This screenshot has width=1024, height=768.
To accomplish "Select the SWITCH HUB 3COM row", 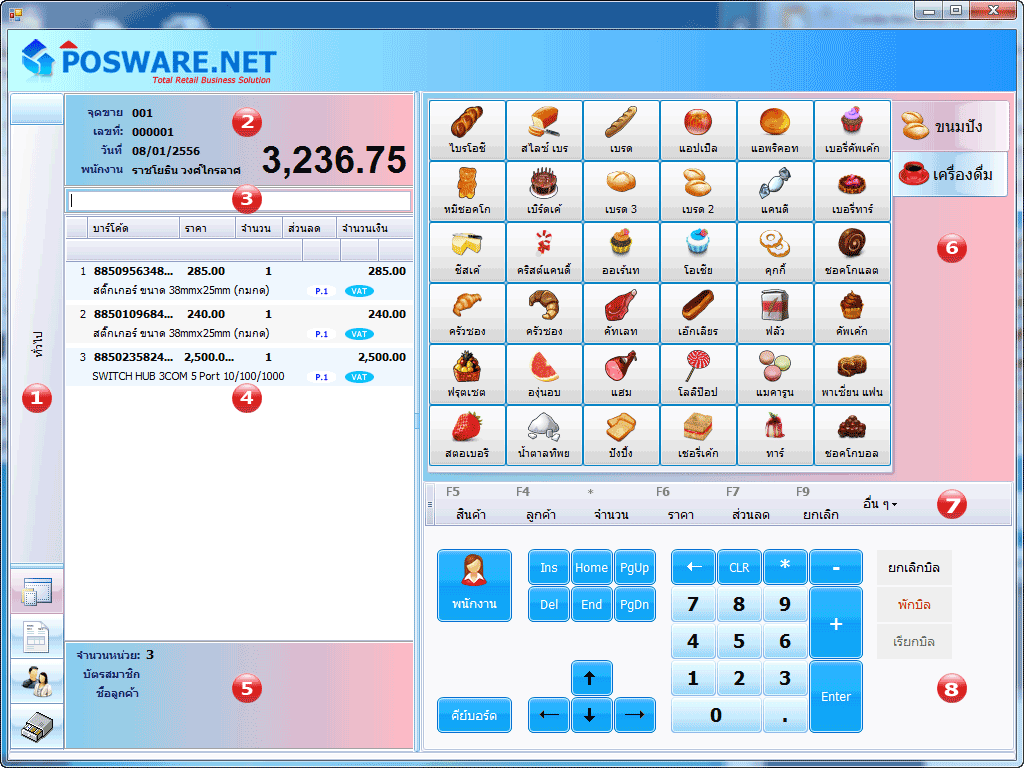I will pos(240,366).
